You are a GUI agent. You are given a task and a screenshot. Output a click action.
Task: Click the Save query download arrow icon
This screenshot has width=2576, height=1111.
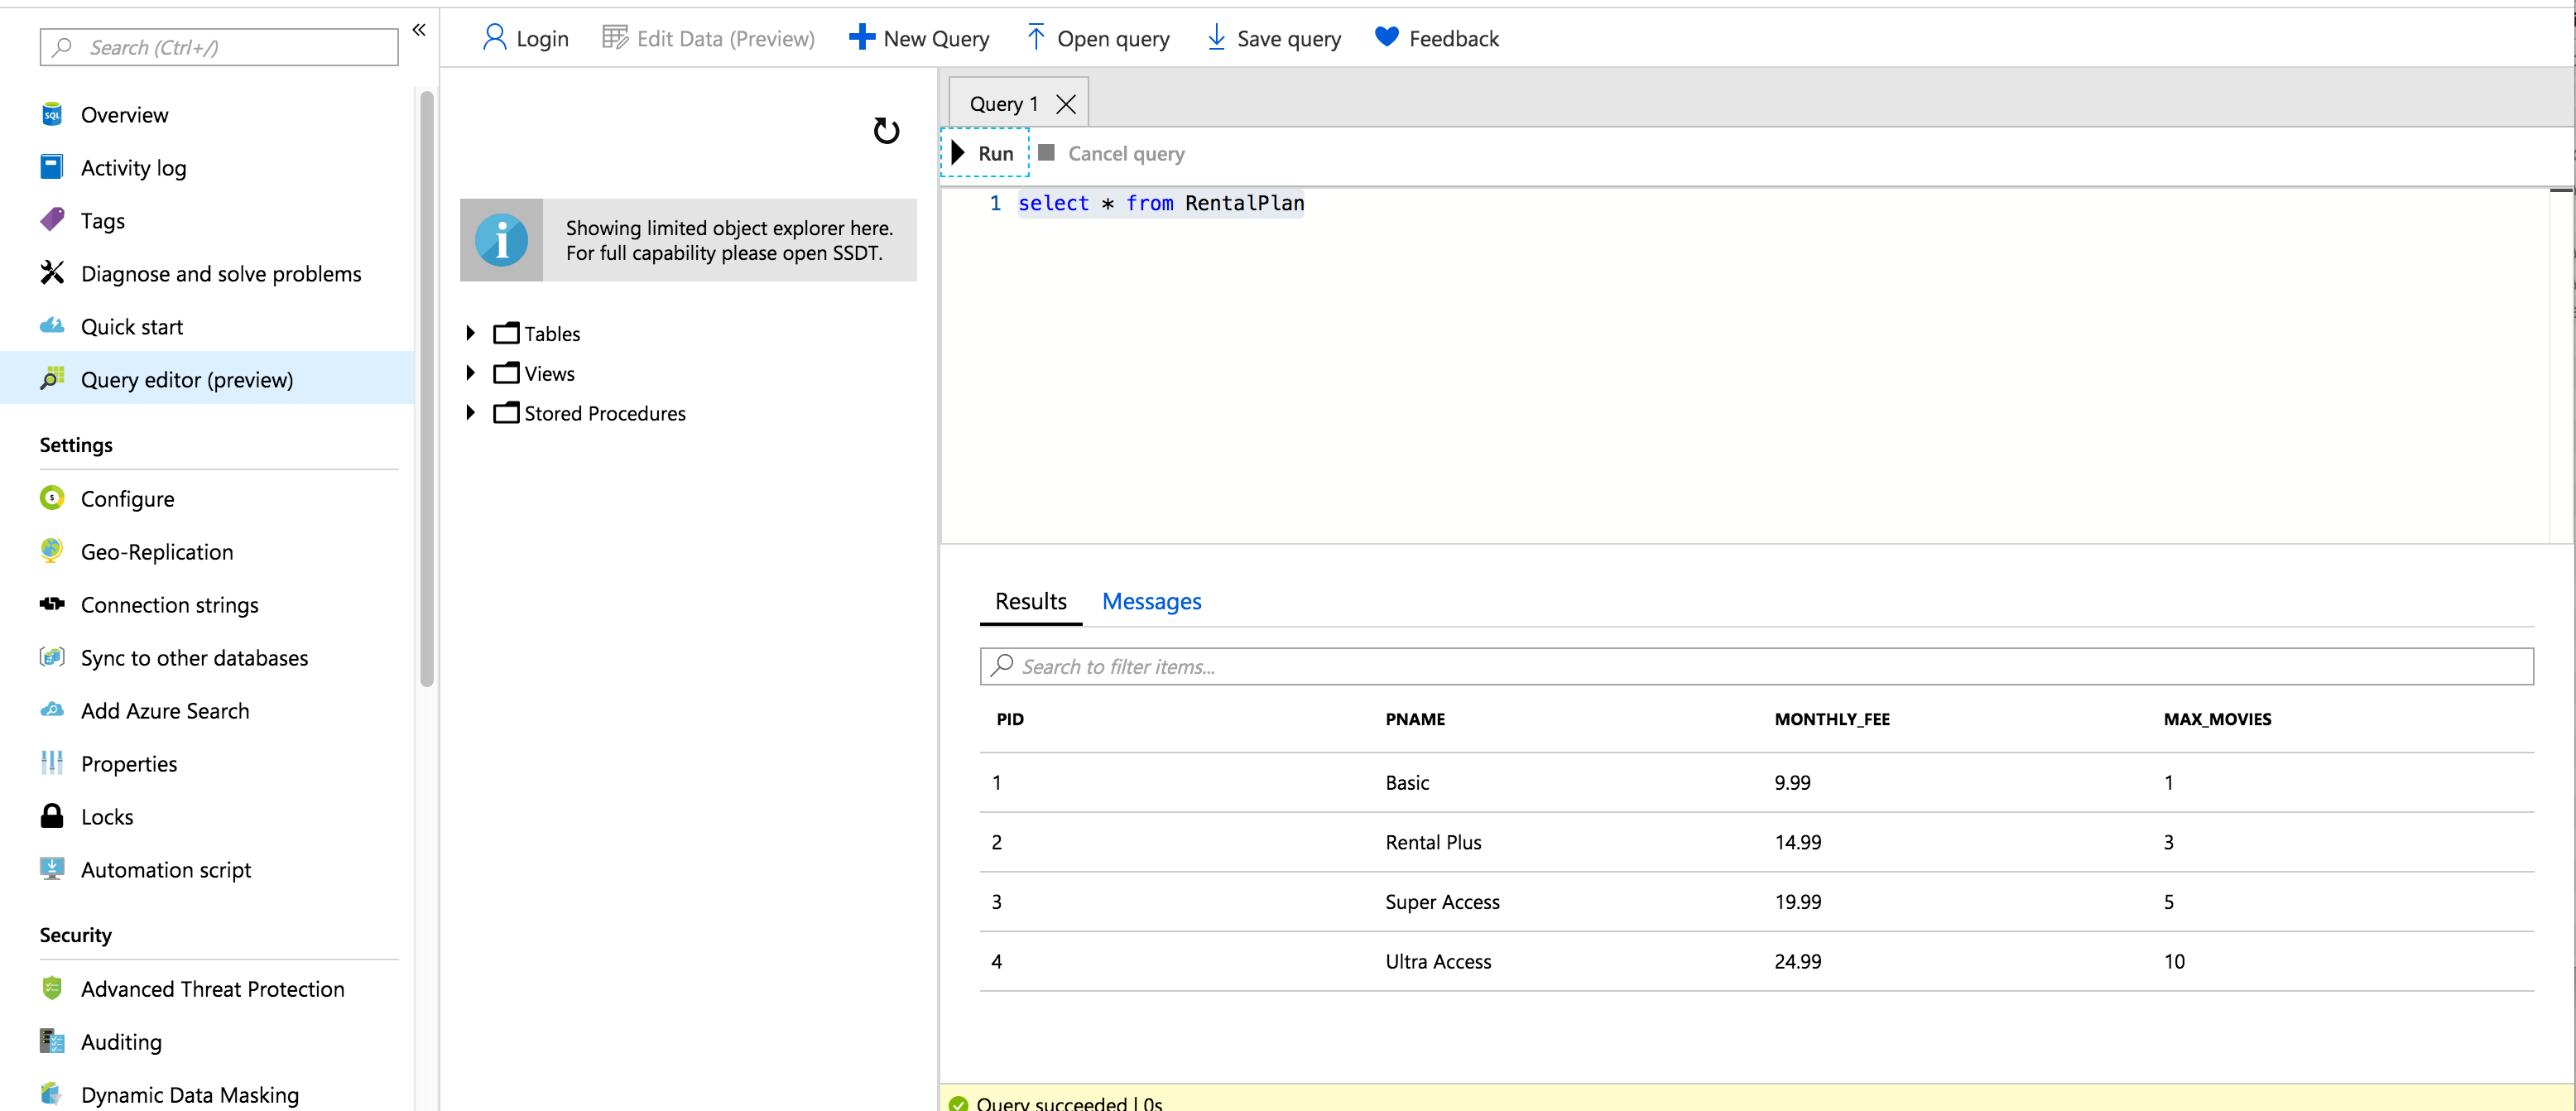point(1216,38)
